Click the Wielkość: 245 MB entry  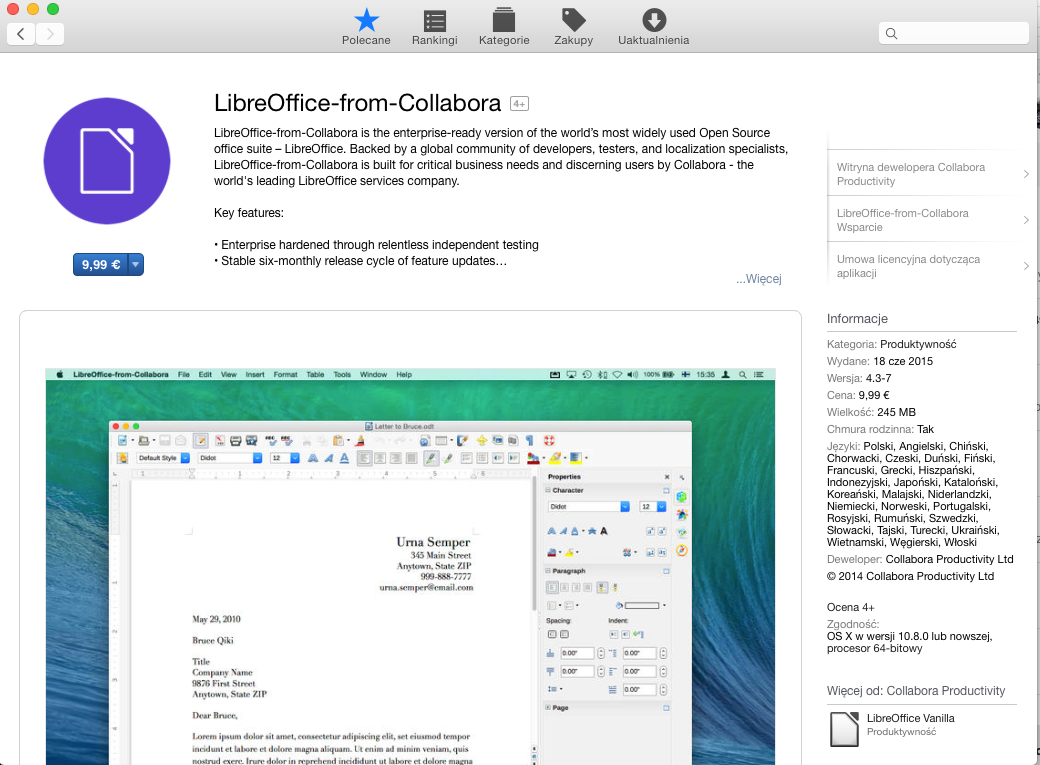tap(871, 412)
